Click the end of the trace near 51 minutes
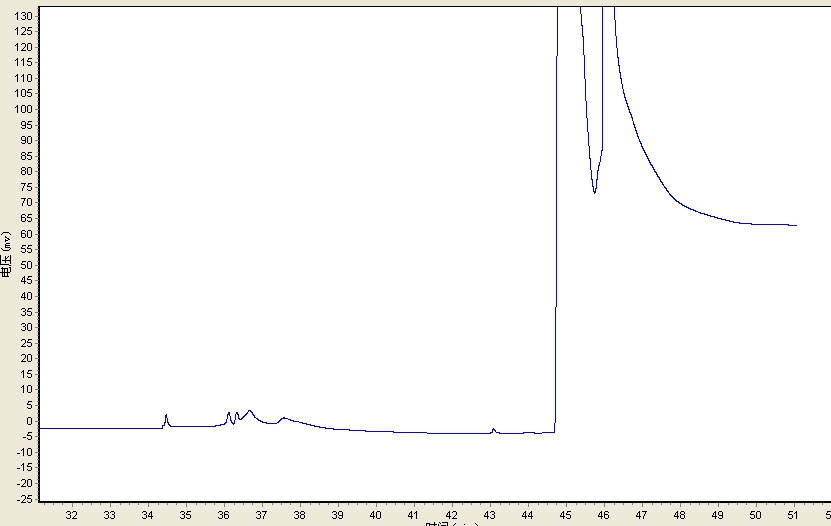The image size is (831, 526). [795, 225]
